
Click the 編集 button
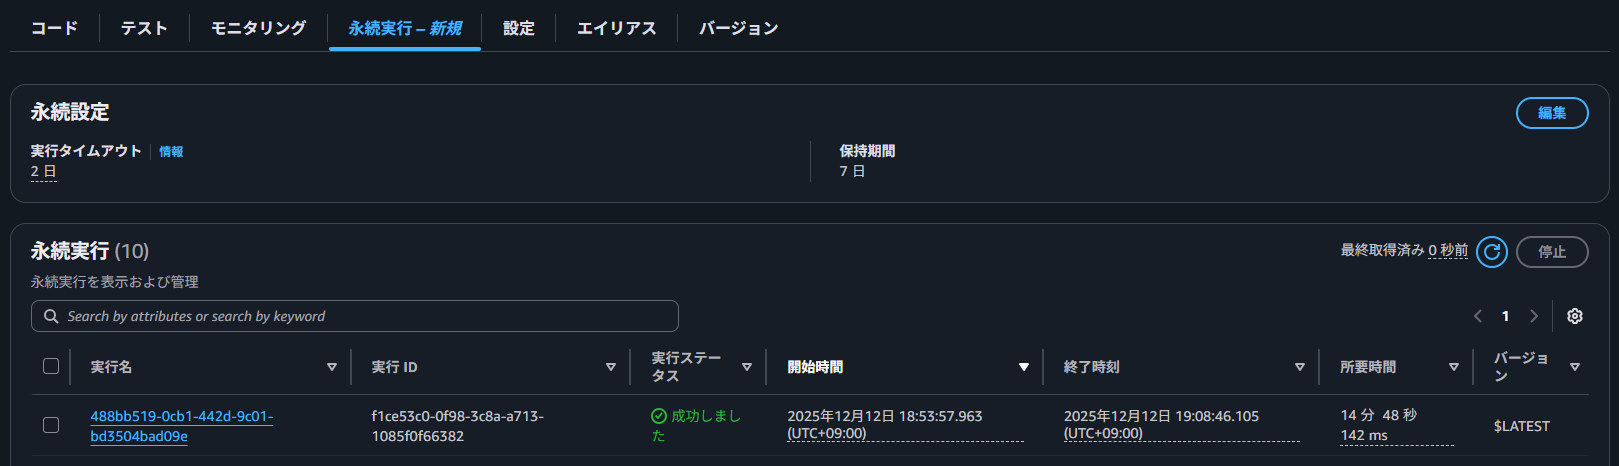coord(1551,113)
